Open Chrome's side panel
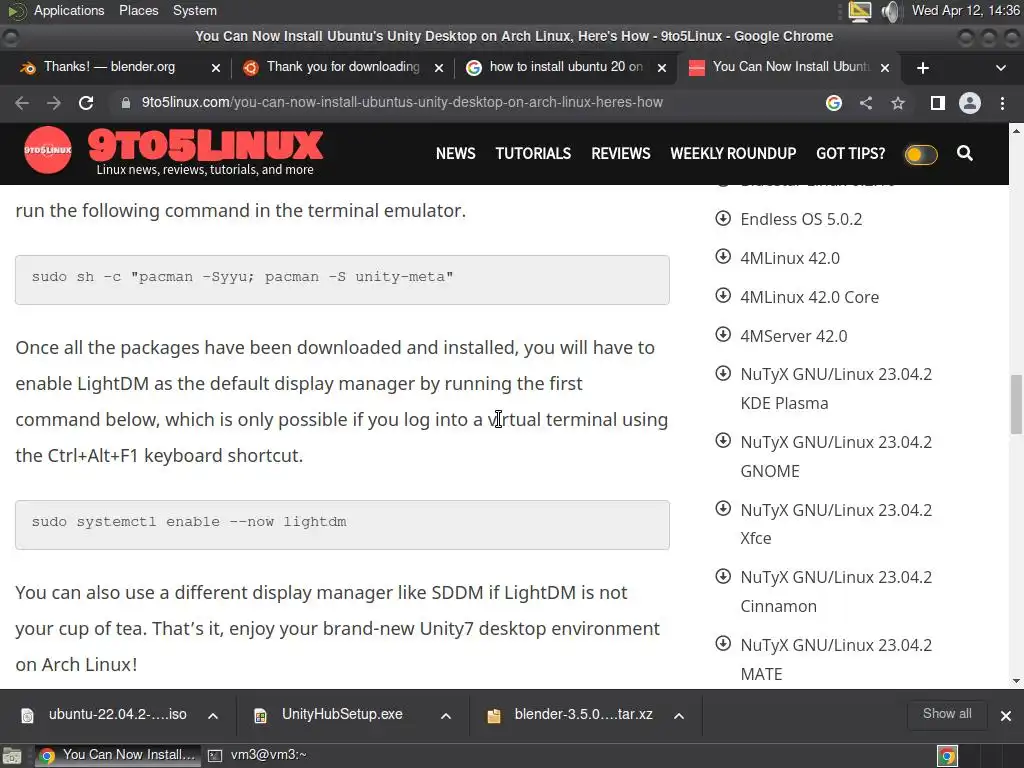The width and height of the screenshot is (1024, 768). click(938, 103)
